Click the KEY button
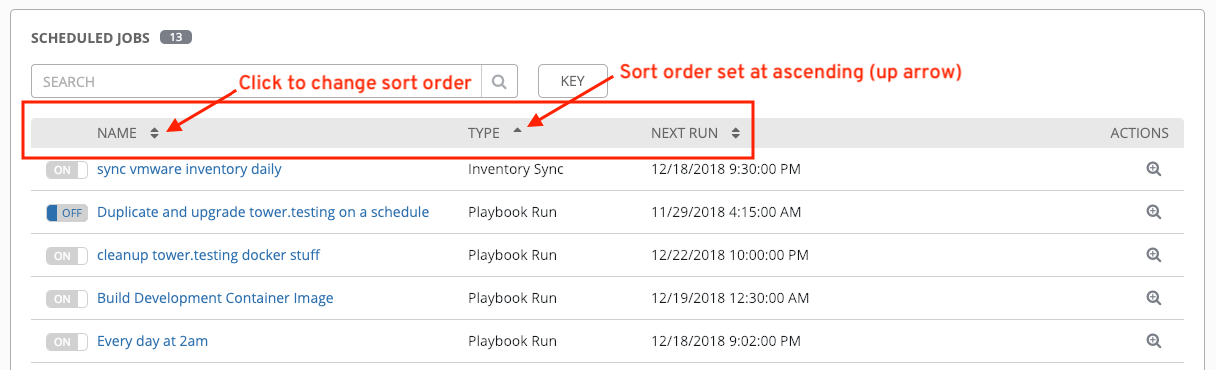The height and width of the screenshot is (370, 1216). pos(573,82)
